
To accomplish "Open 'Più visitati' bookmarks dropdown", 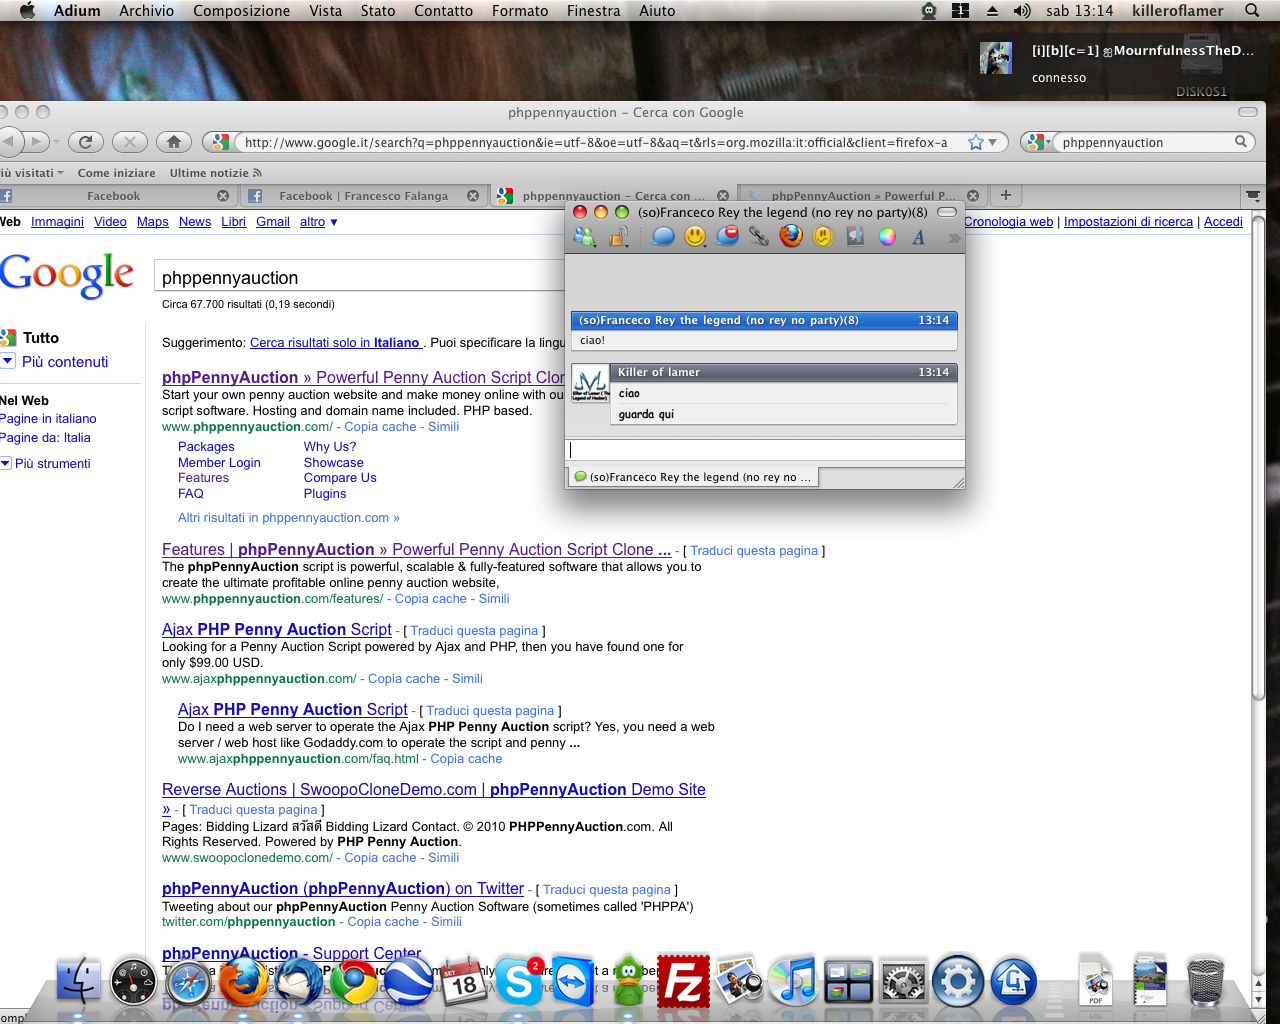I will click(32, 173).
